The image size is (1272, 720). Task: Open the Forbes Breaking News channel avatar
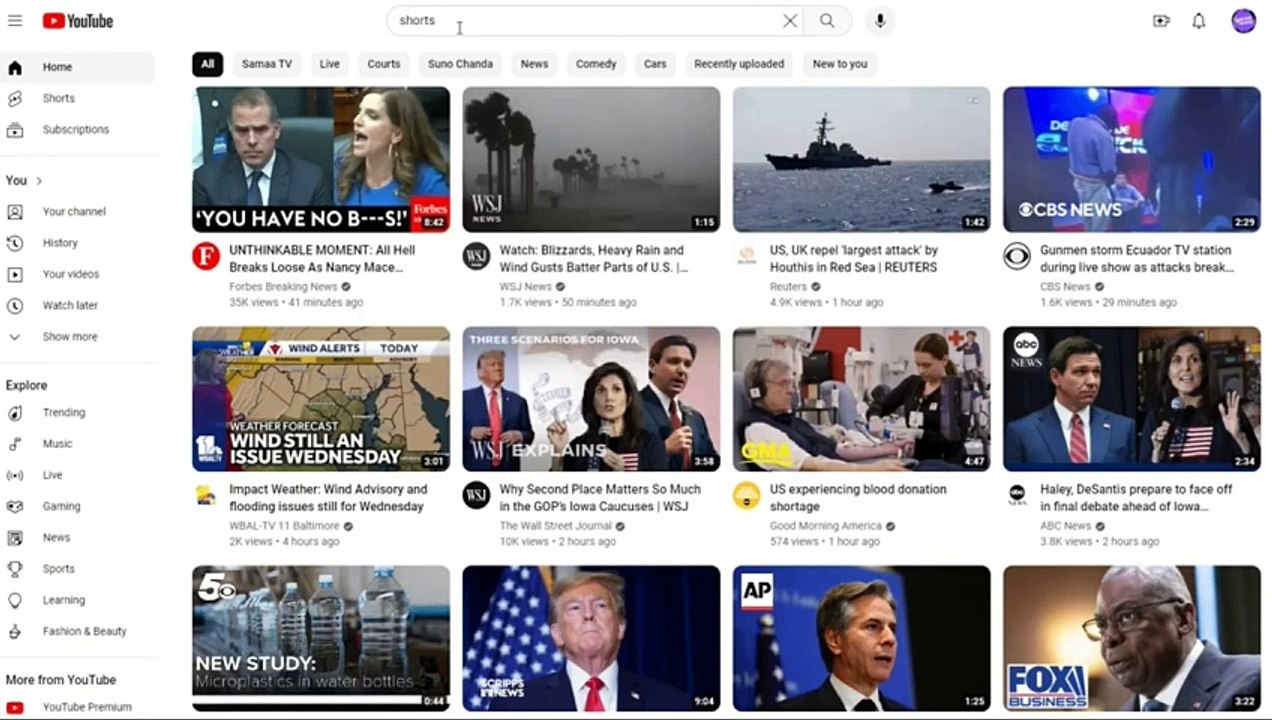point(206,256)
